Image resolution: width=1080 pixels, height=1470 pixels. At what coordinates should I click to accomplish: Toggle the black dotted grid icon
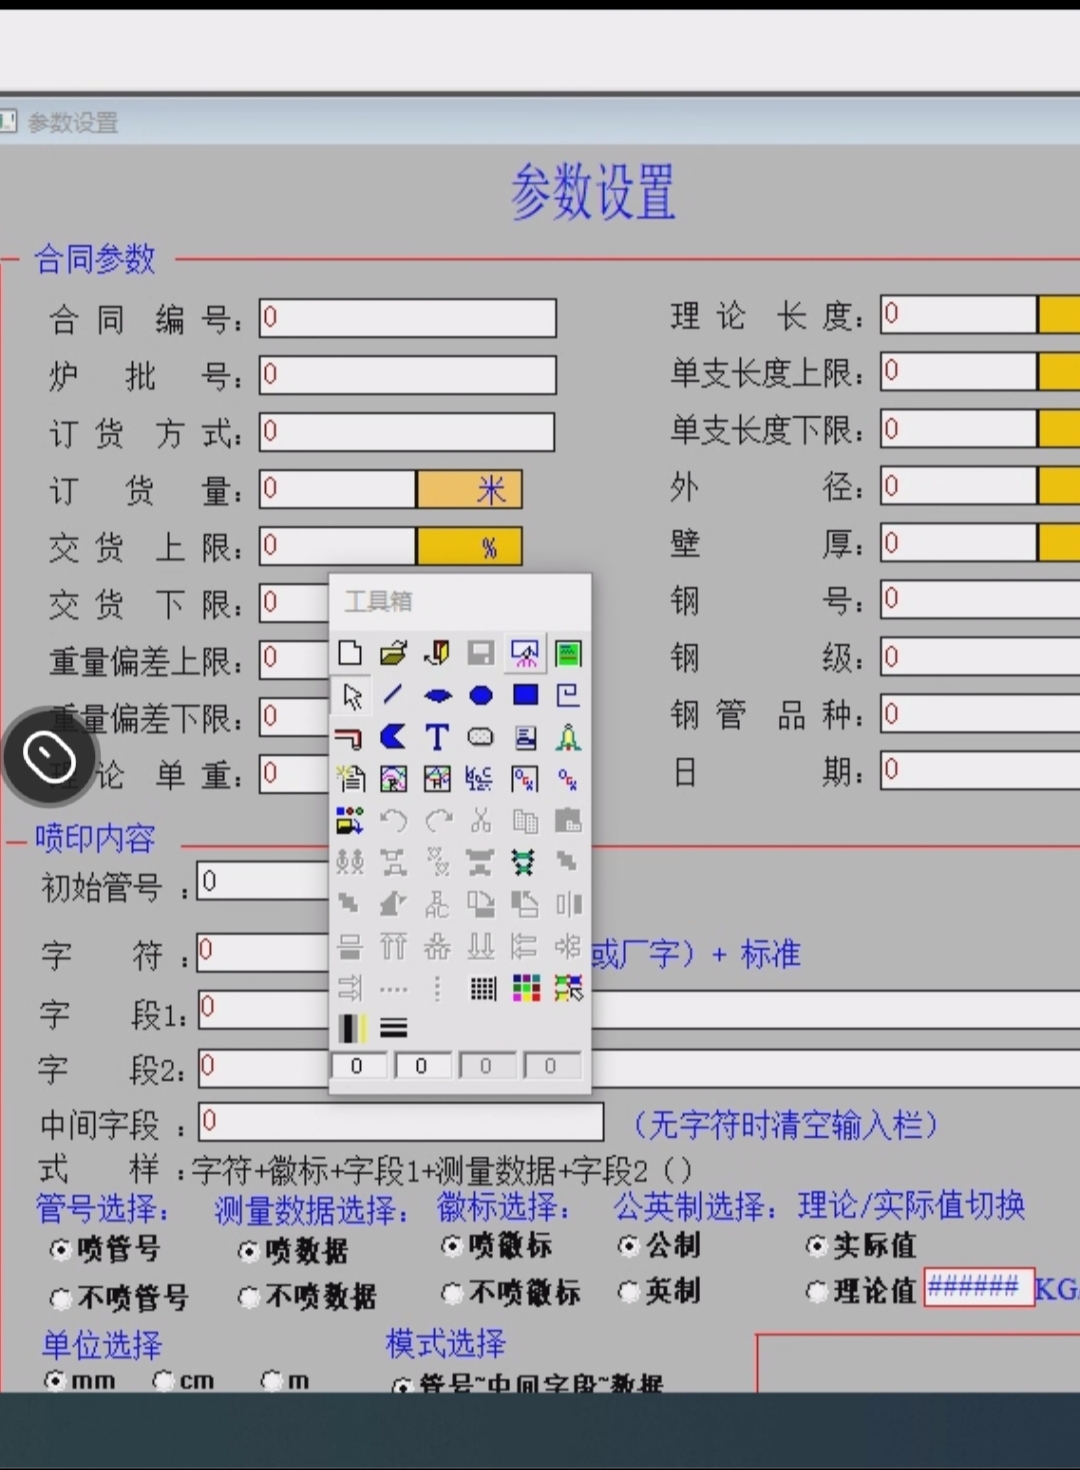point(482,989)
